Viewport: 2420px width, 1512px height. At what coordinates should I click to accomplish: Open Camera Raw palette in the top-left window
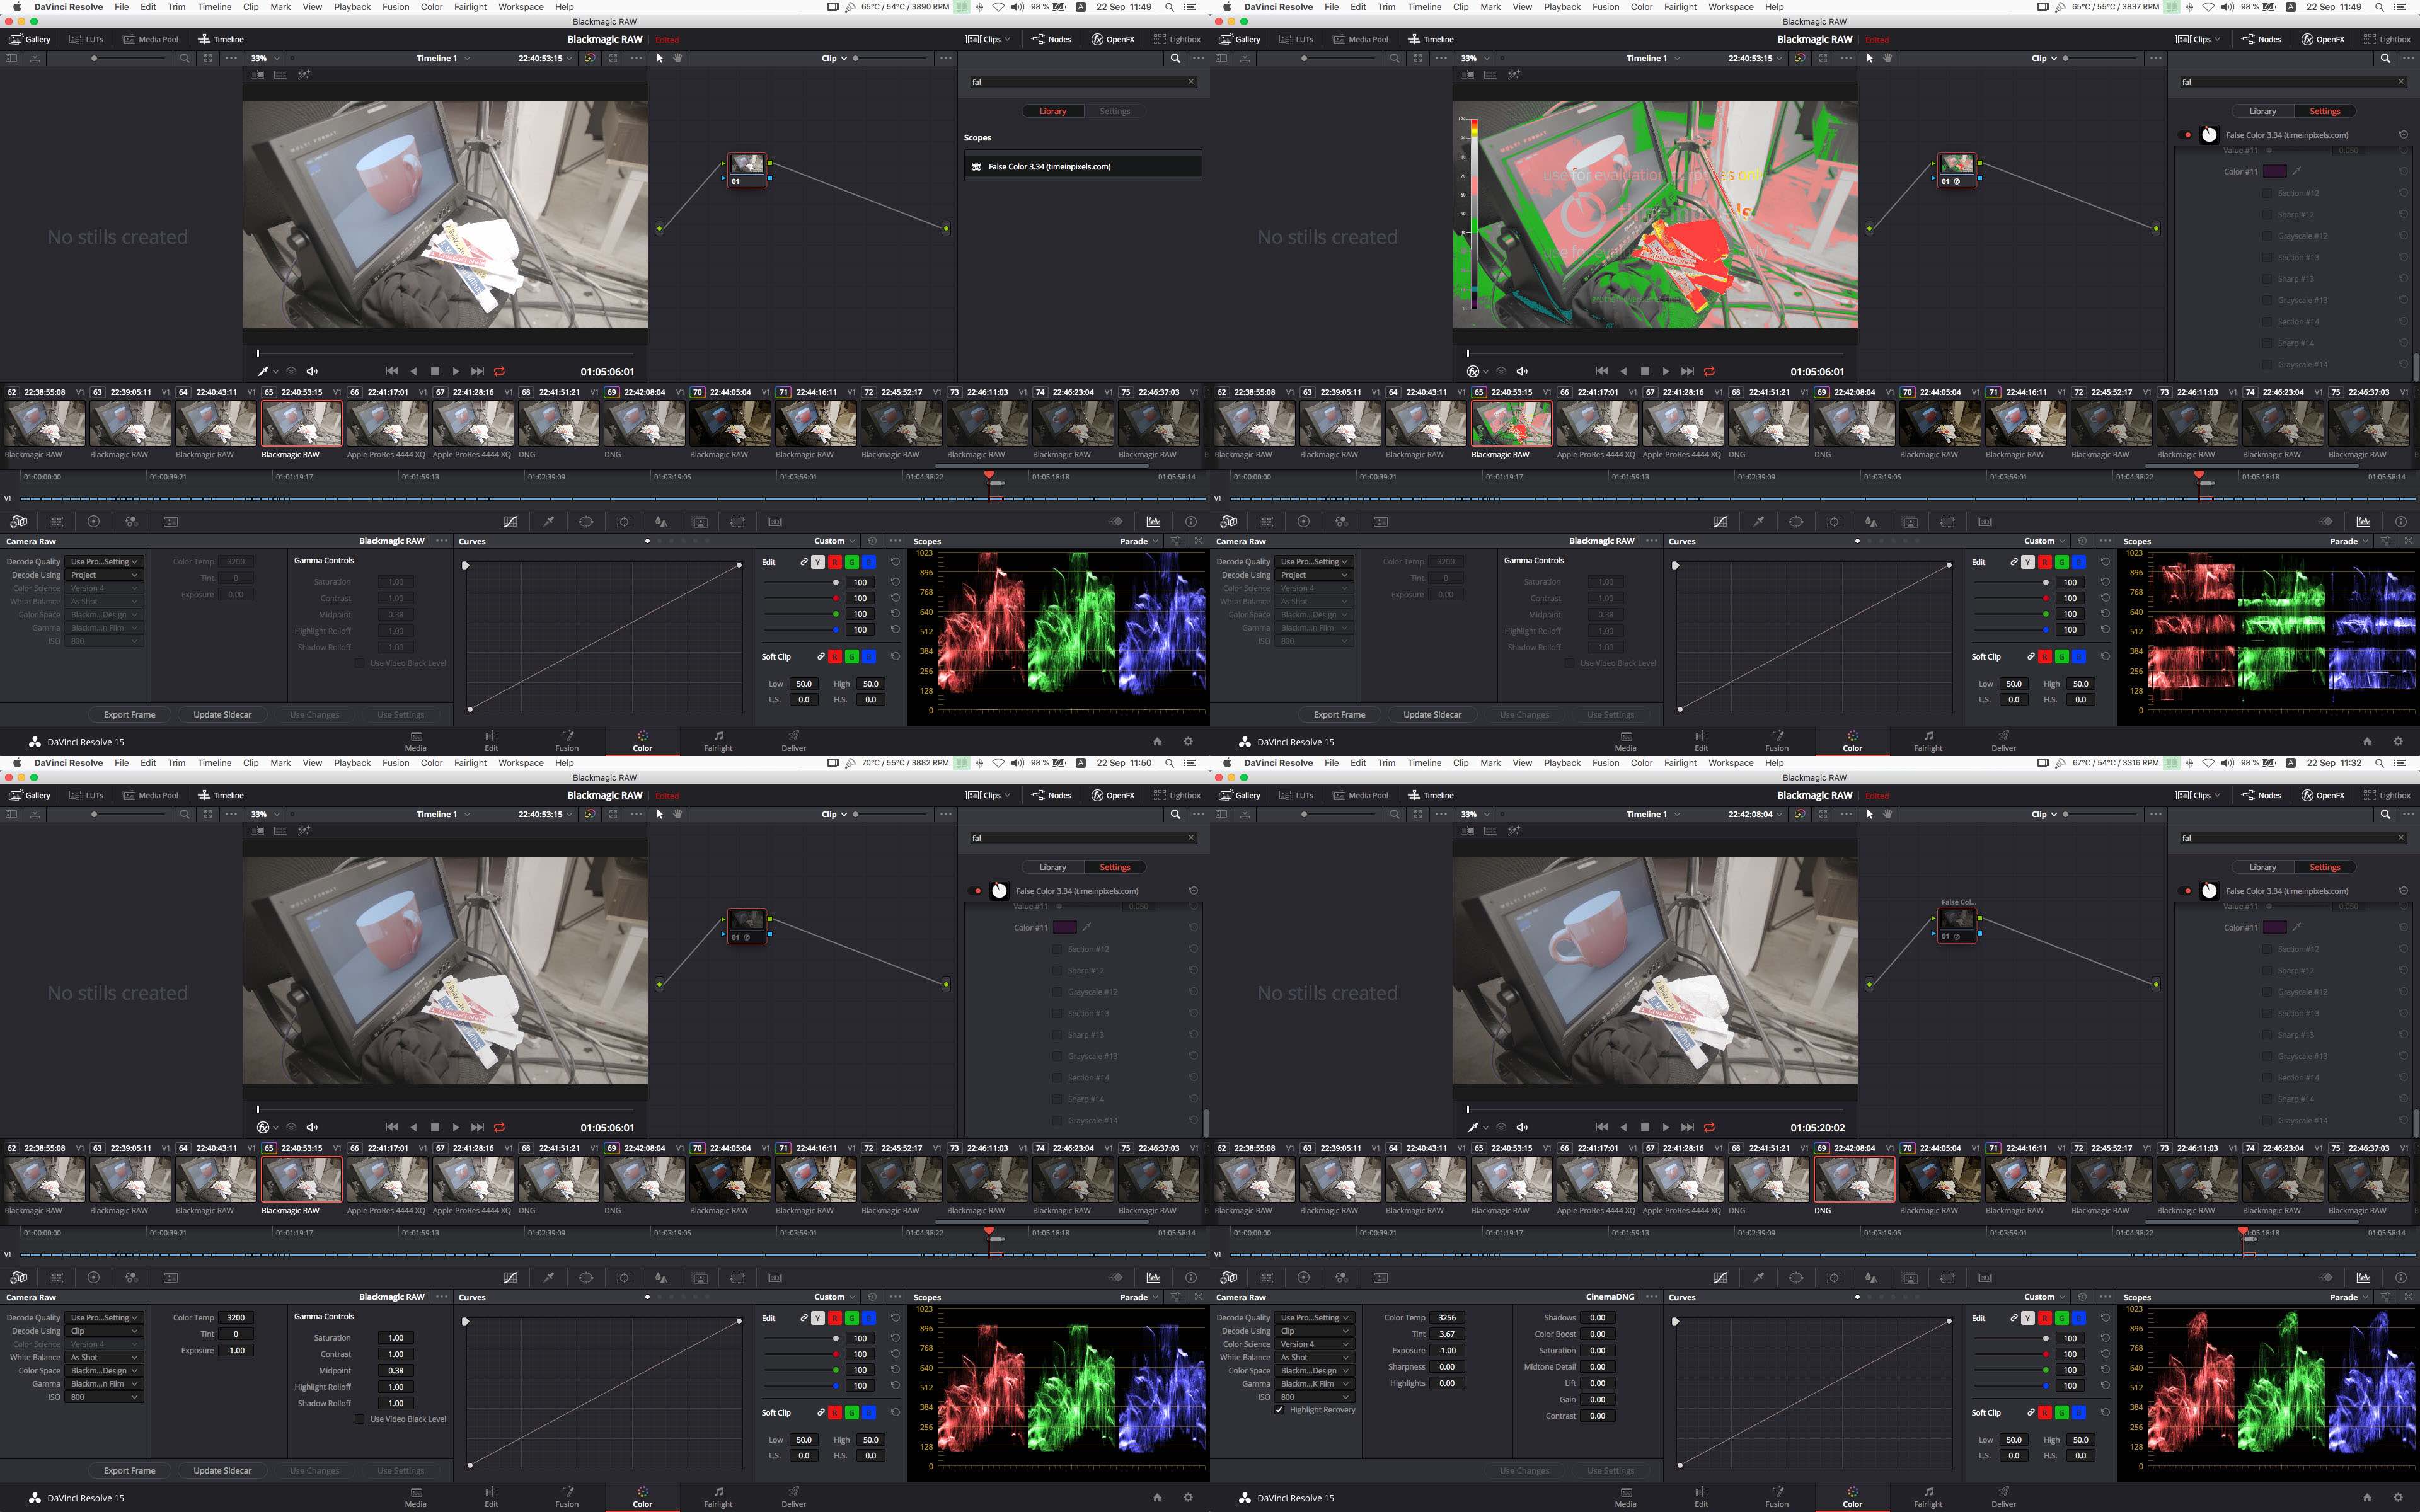(18, 521)
